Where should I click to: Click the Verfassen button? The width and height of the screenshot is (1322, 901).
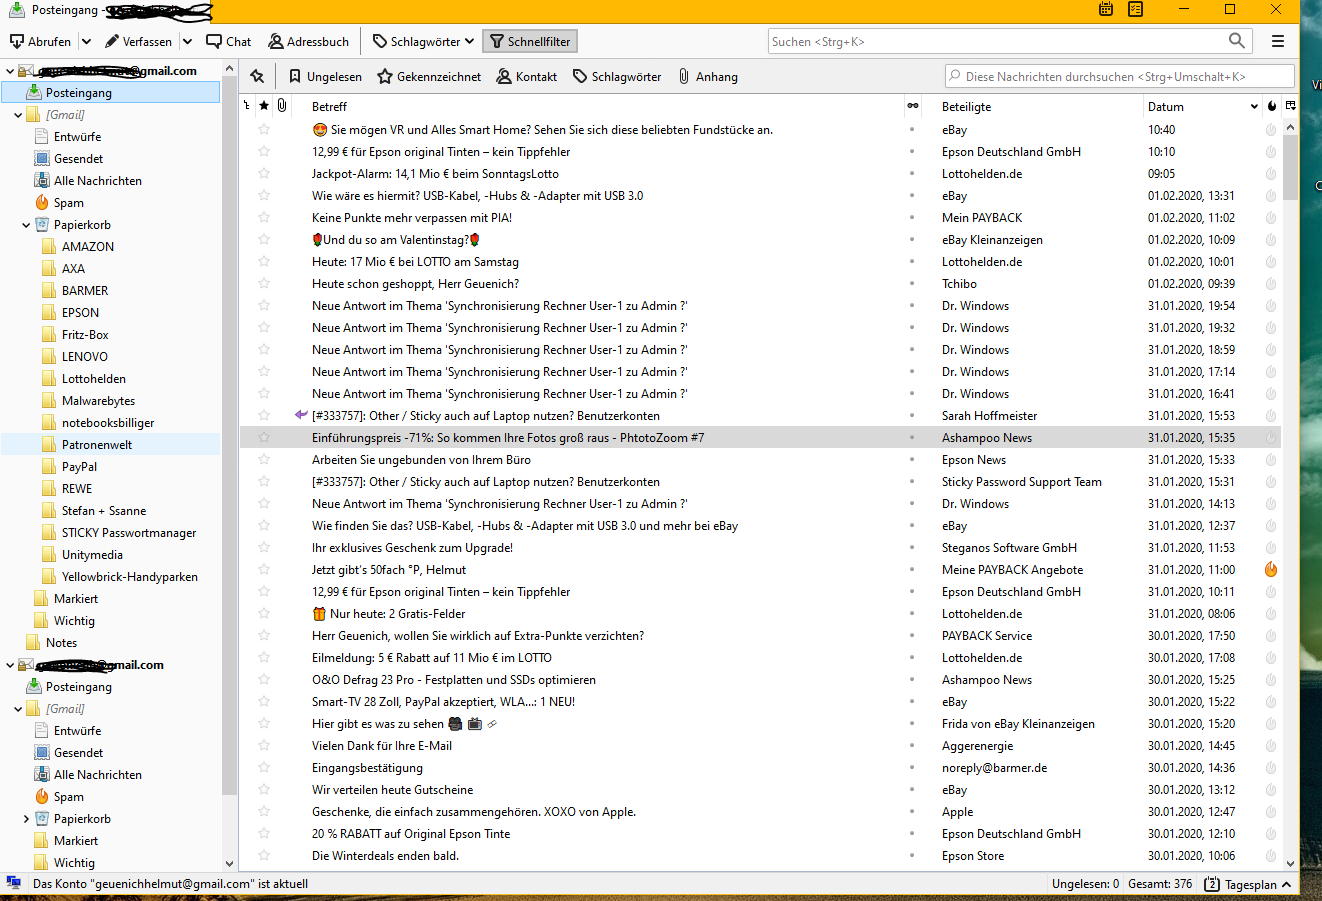coord(138,41)
